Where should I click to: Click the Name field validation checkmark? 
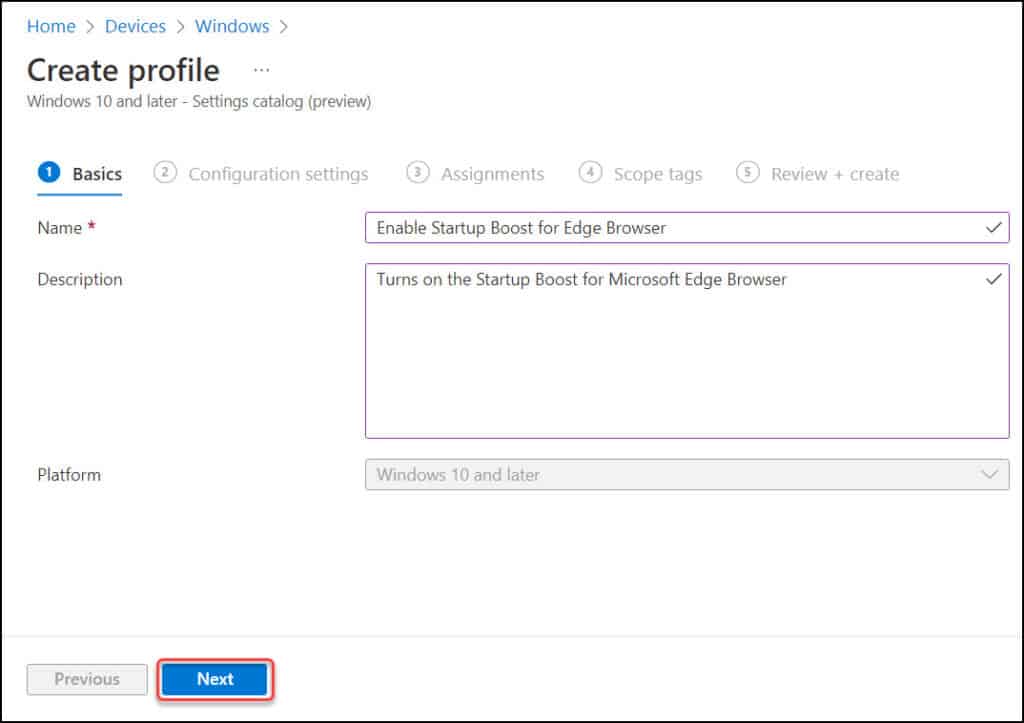coord(993,227)
